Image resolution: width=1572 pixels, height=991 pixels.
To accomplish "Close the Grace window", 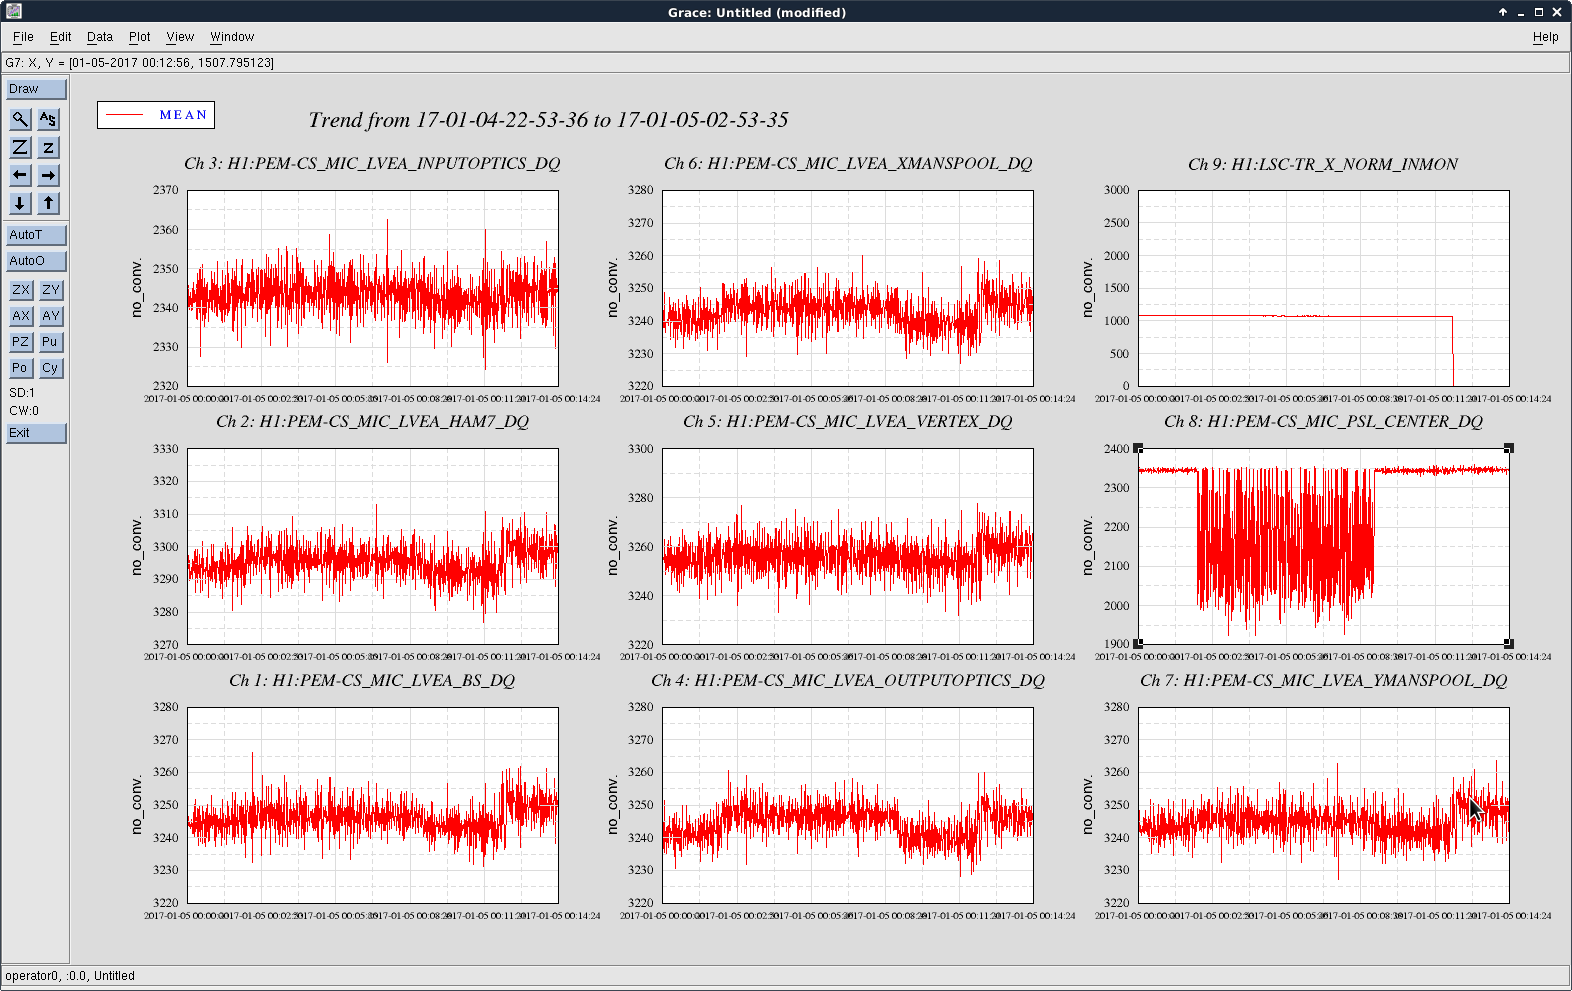I will (1557, 12).
